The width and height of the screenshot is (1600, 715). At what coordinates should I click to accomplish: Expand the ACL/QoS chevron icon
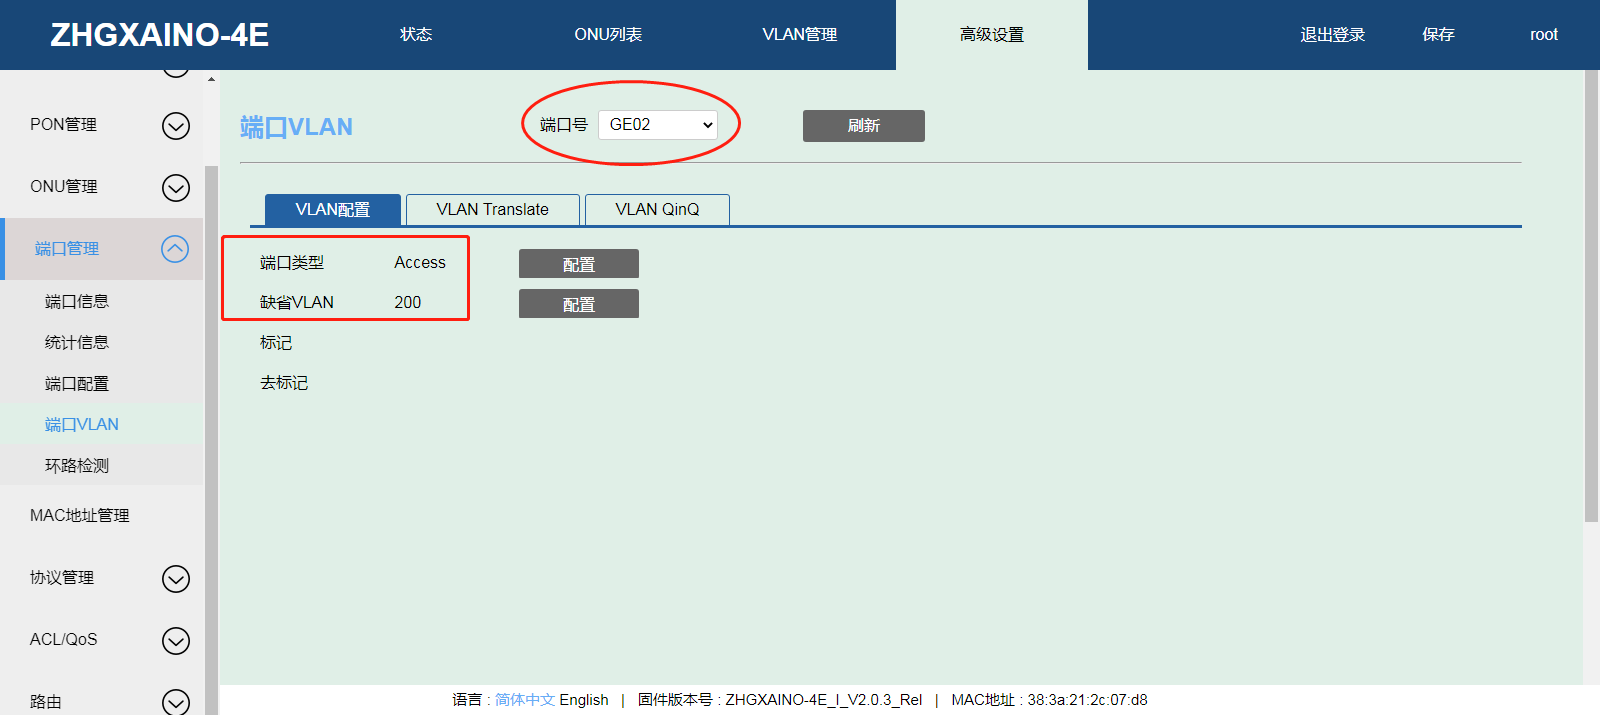pos(176,641)
